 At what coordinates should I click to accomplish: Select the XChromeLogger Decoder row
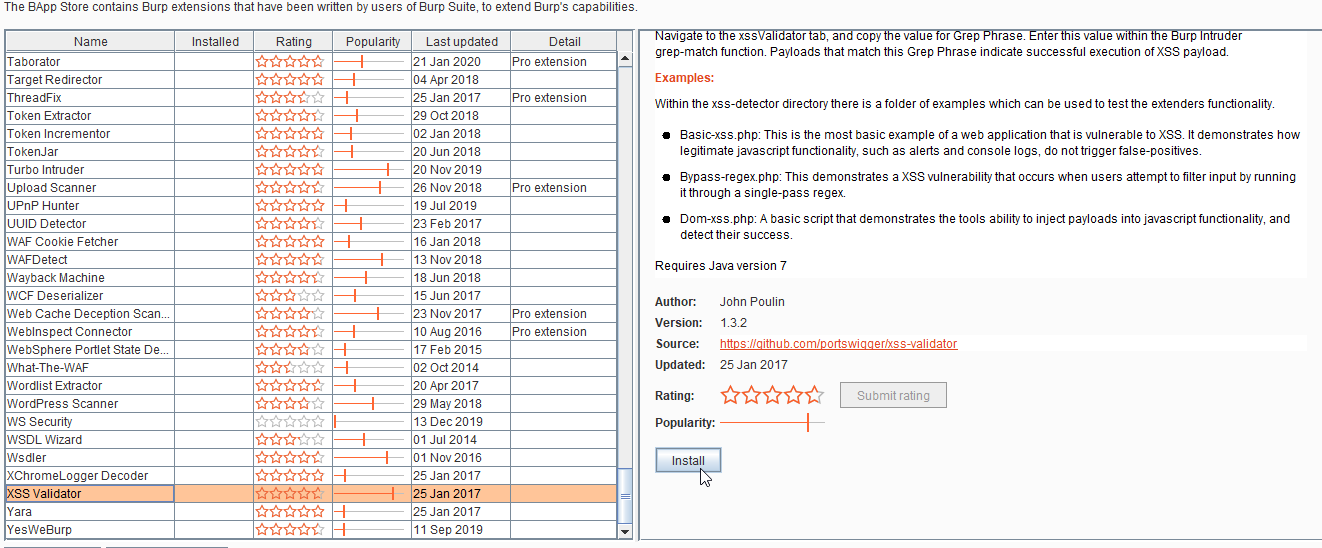coord(311,476)
